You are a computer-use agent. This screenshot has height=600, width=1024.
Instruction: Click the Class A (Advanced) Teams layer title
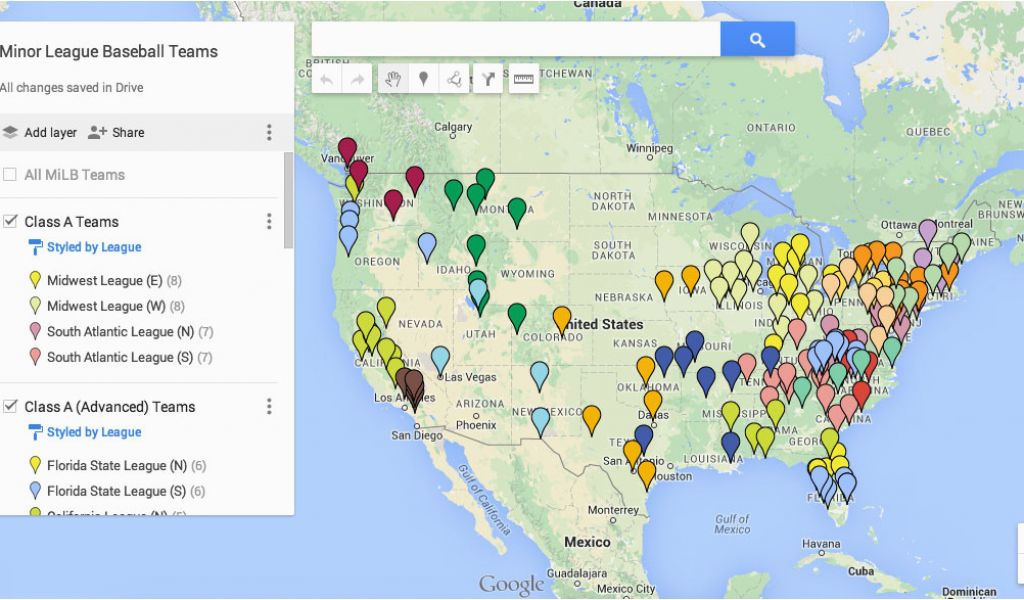[x=110, y=407]
